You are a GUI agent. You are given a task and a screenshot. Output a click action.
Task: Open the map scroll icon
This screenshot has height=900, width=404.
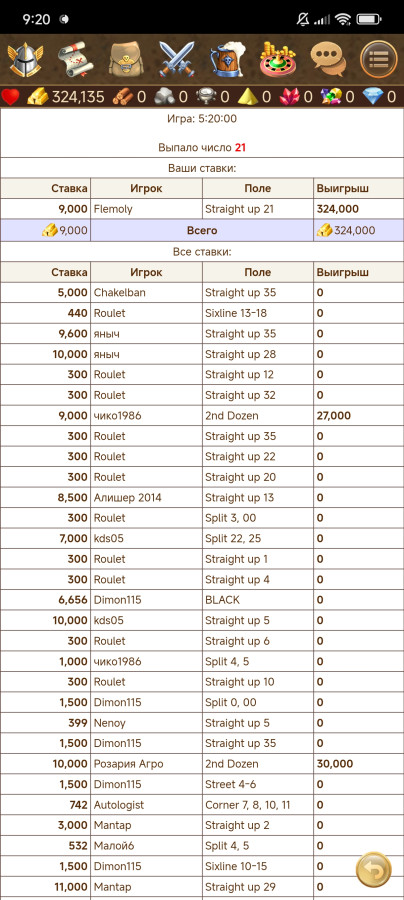(75, 59)
